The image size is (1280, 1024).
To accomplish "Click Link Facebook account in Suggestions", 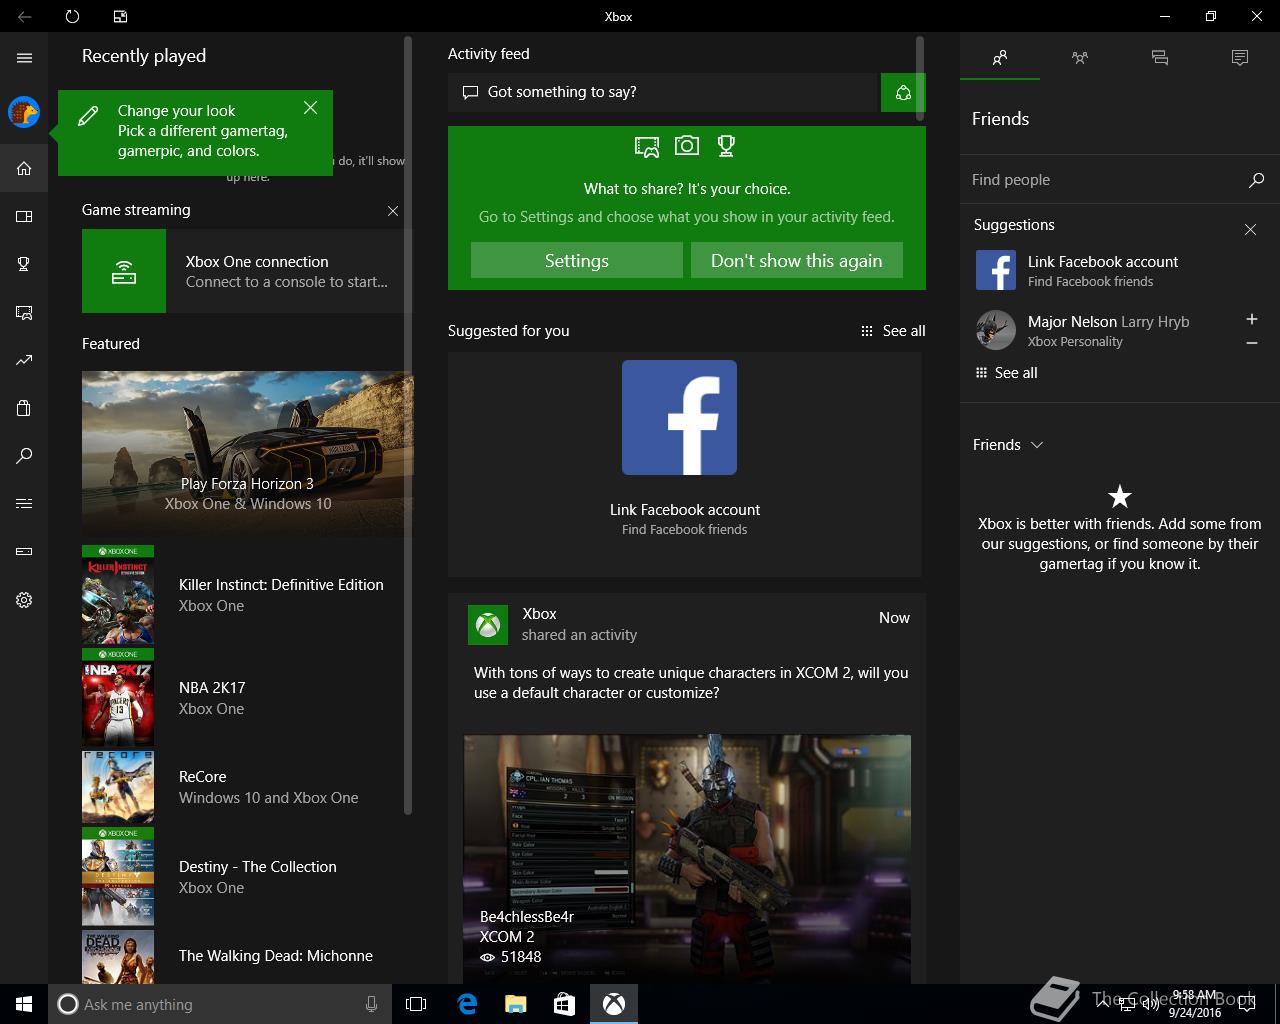I will (x=1103, y=262).
